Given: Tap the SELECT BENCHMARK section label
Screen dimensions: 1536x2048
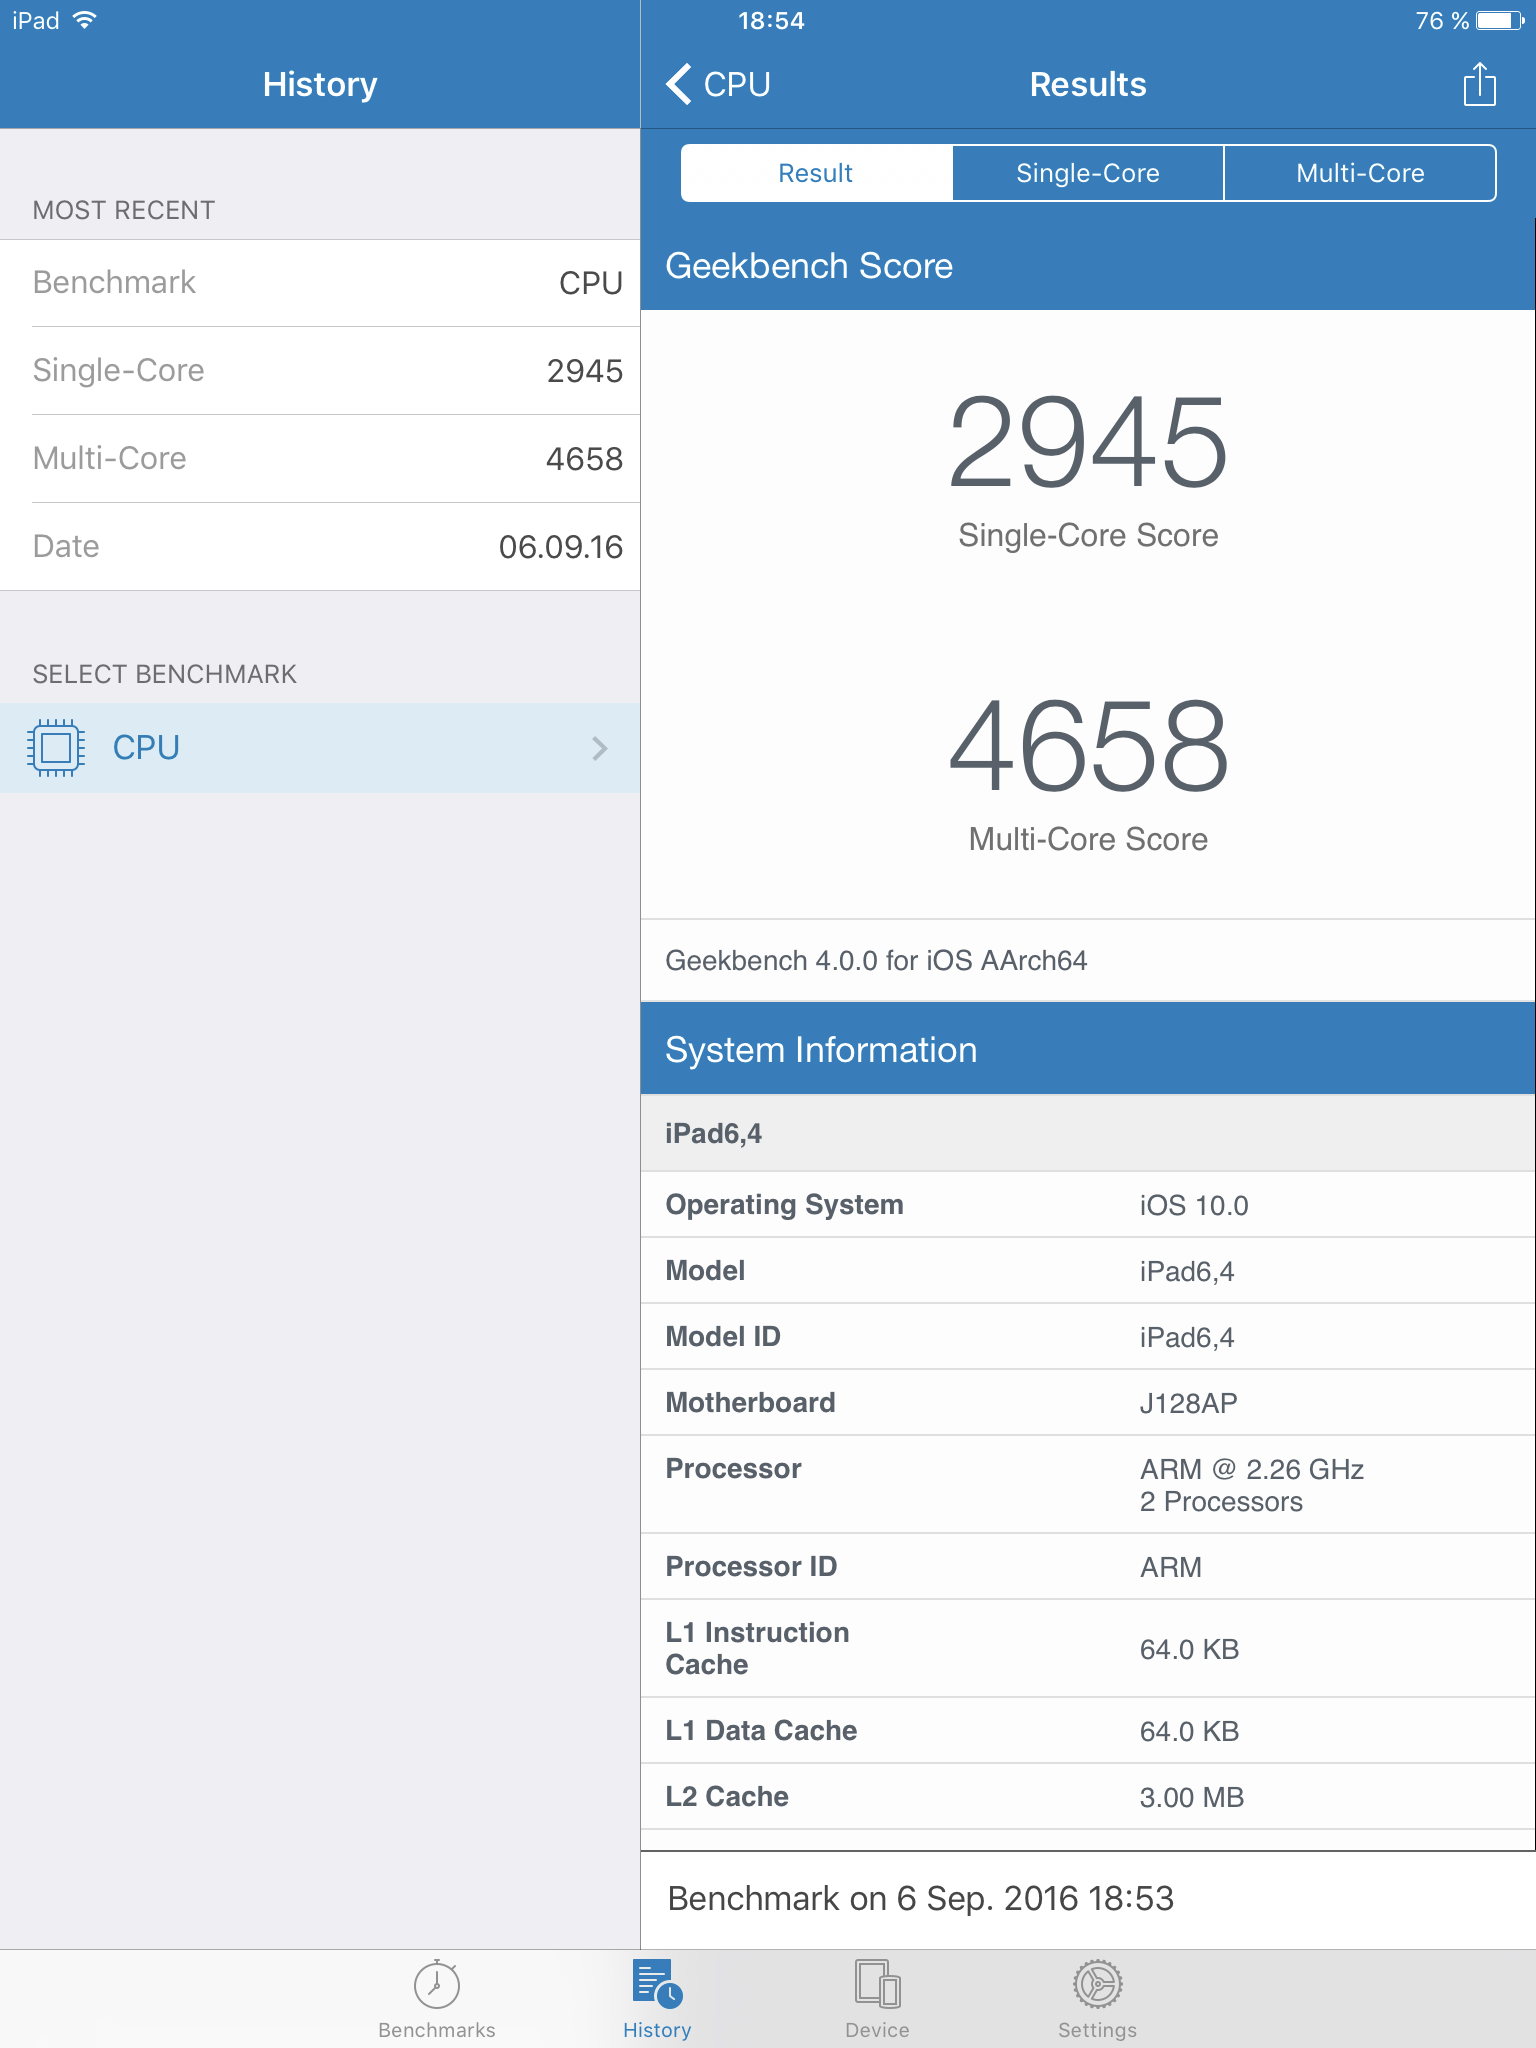Looking at the screenshot, I should tap(165, 674).
